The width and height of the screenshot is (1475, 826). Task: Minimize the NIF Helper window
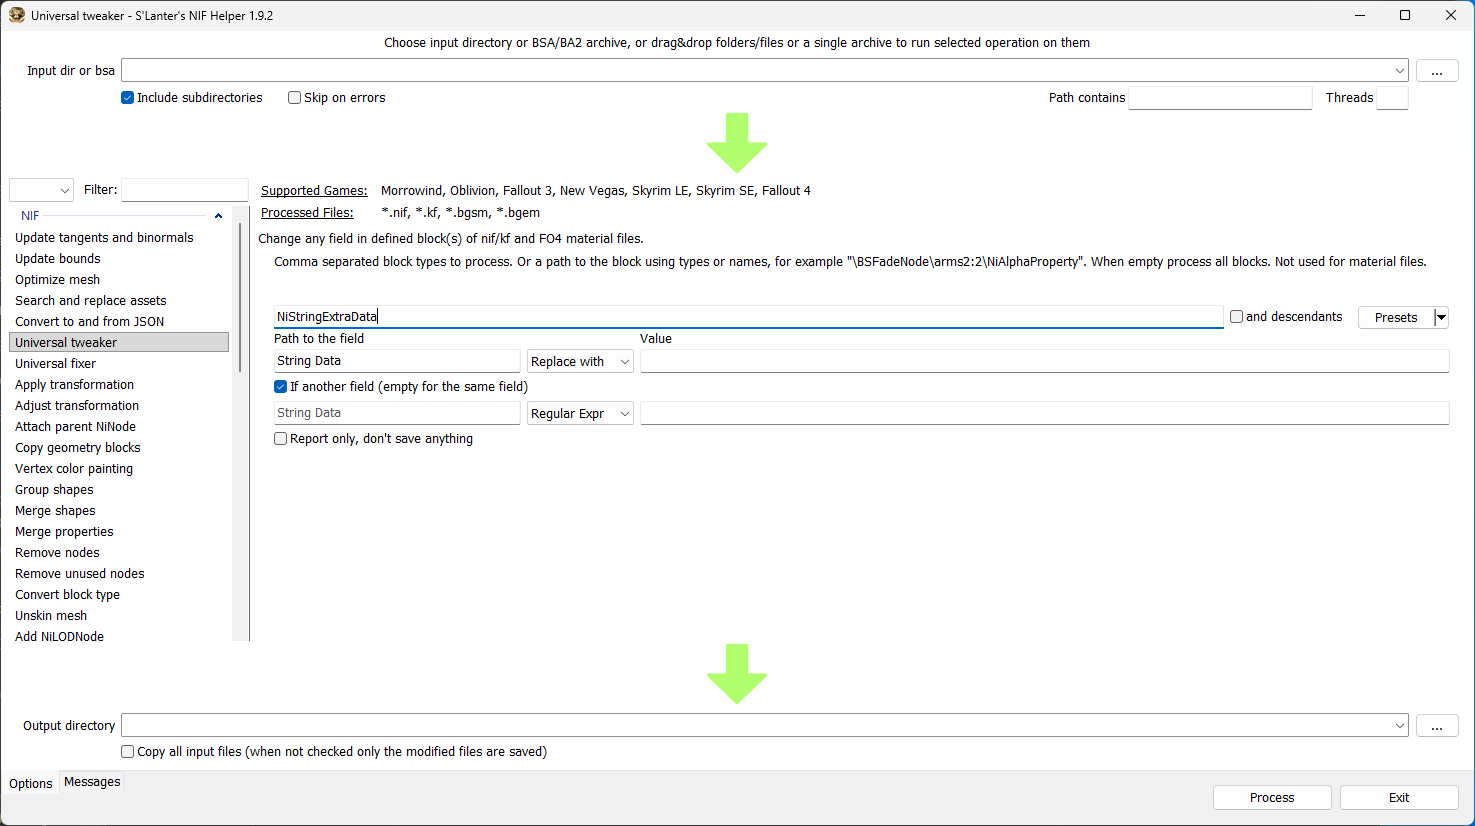coord(1360,15)
